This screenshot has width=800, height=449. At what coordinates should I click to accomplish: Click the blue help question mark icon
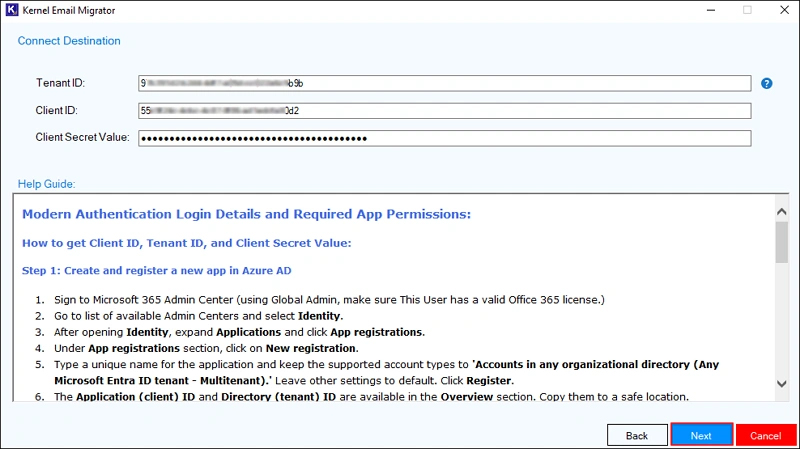[766, 83]
